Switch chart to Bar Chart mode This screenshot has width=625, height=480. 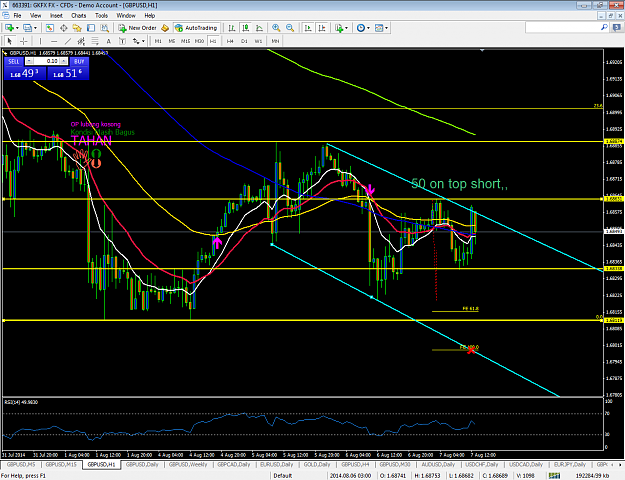232,28
